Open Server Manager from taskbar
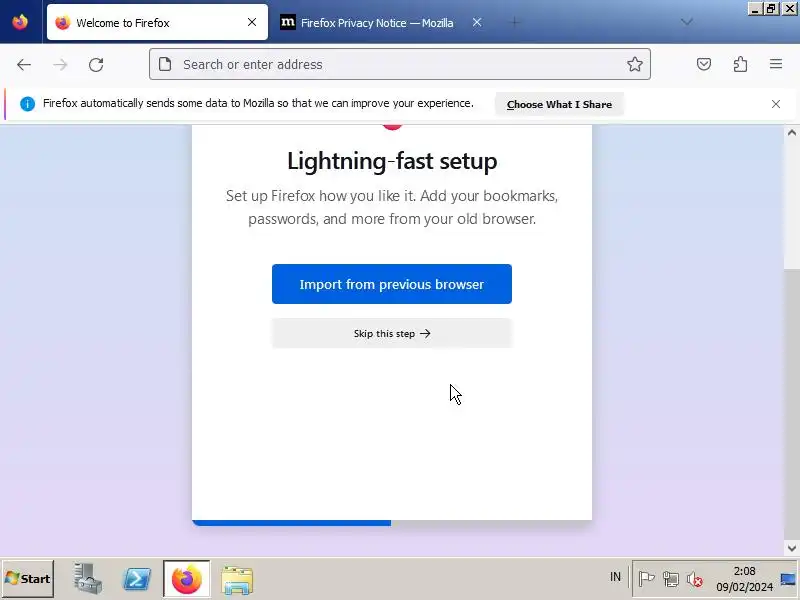The height and width of the screenshot is (600, 800). (87, 579)
